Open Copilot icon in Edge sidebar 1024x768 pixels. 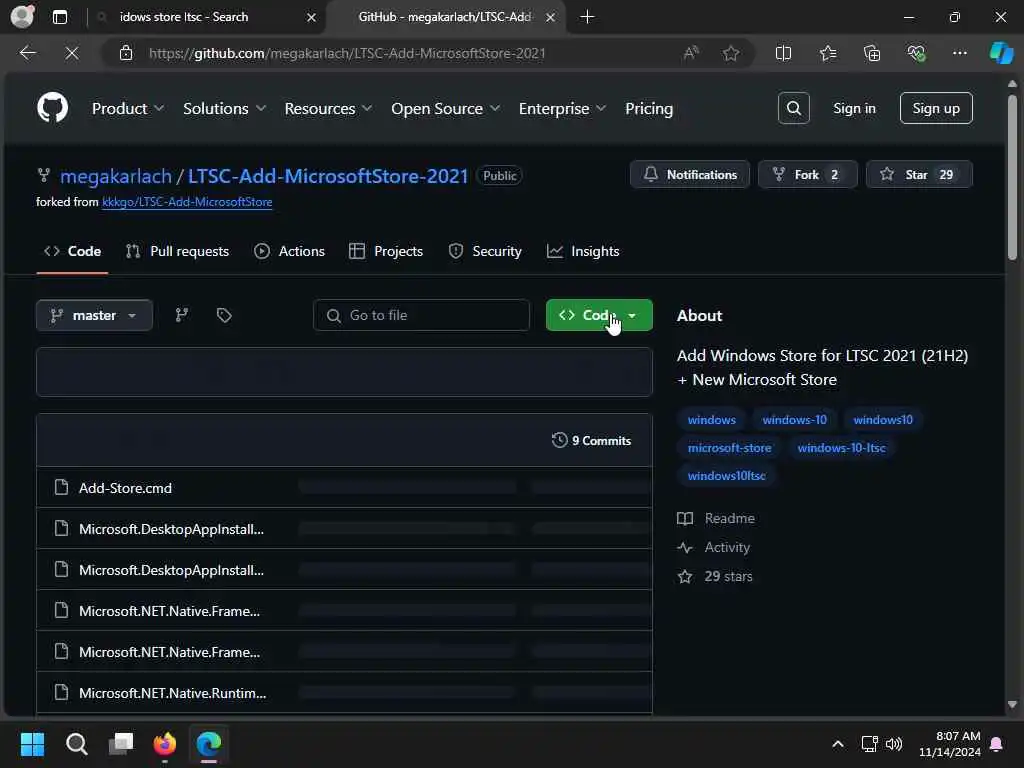[1001, 53]
